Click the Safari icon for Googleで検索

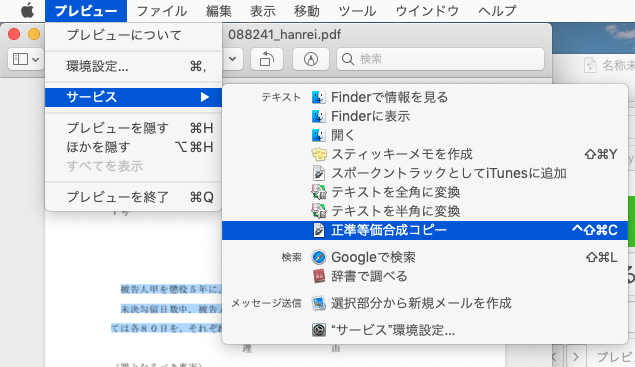point(319,257)
